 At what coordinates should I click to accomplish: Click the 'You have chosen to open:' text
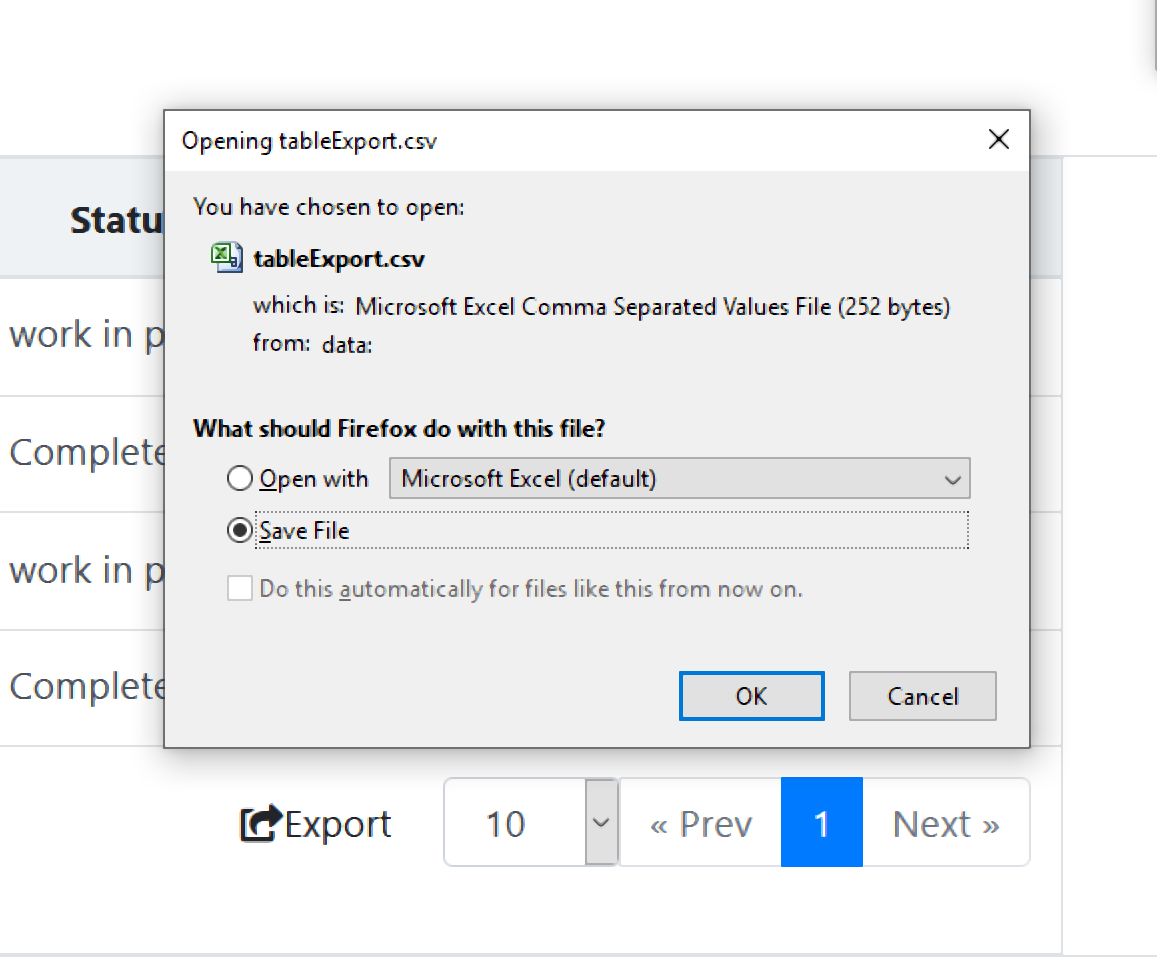pos(328,207)
